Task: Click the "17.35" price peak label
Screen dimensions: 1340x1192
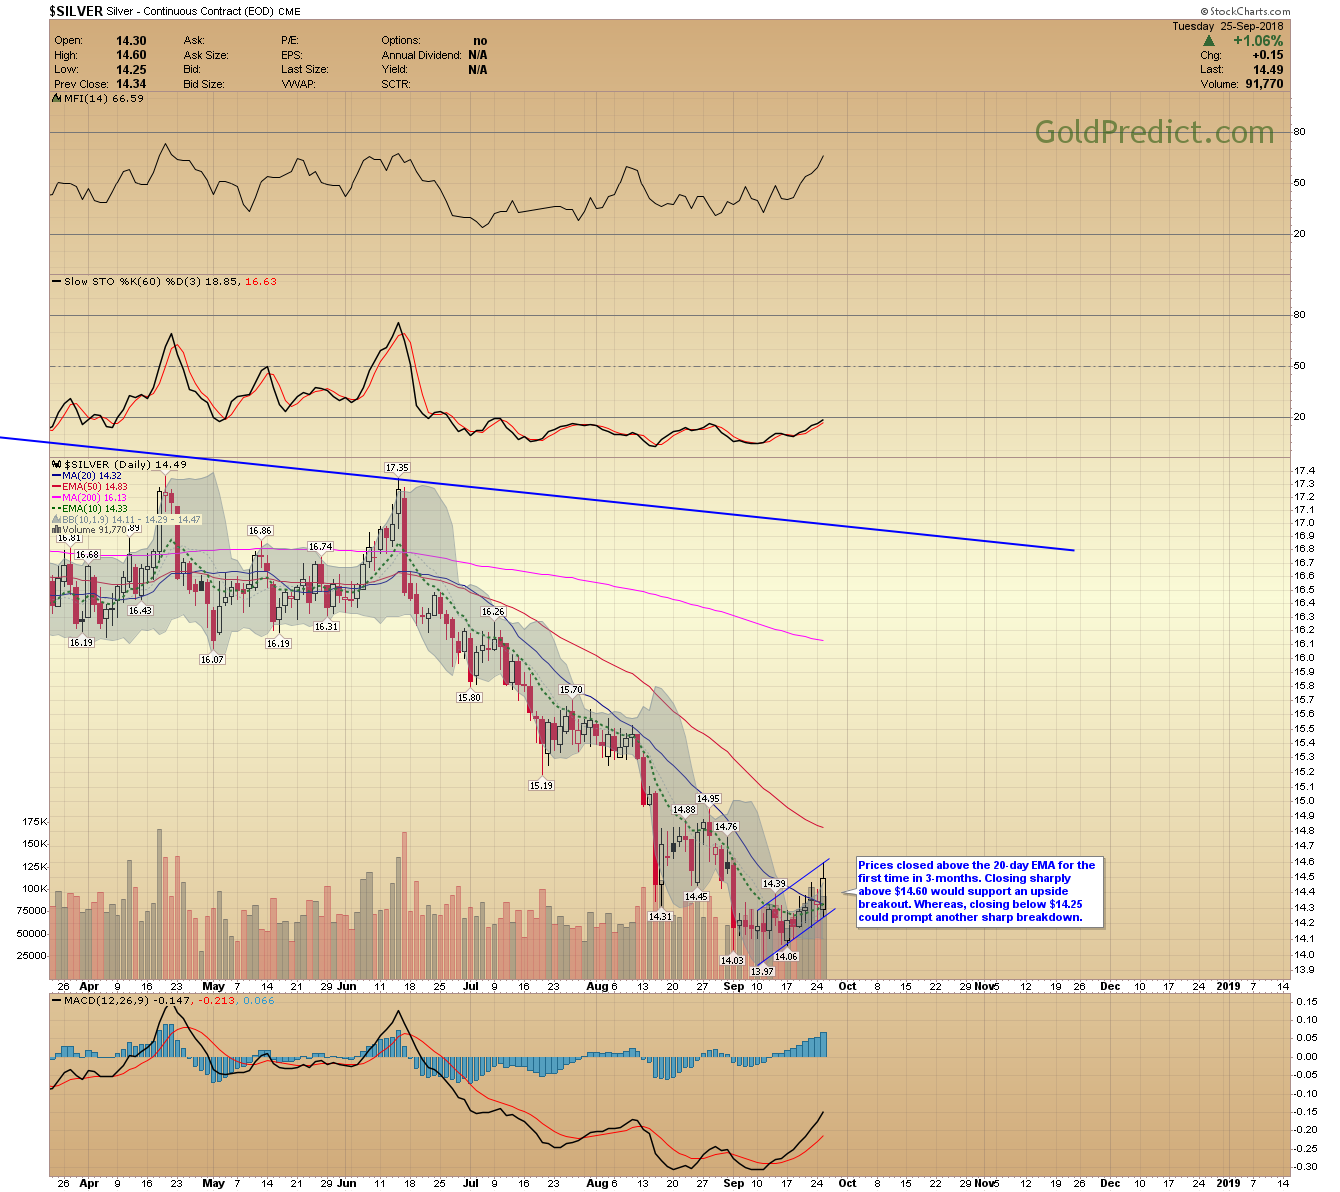Action: click(397, 467)
